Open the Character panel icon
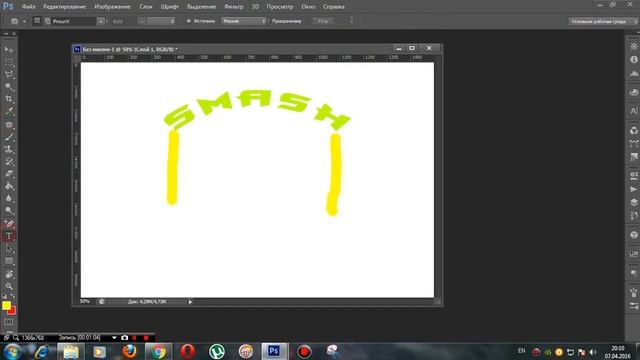Viewport: 640px width, 360px height. pos(633,111)
